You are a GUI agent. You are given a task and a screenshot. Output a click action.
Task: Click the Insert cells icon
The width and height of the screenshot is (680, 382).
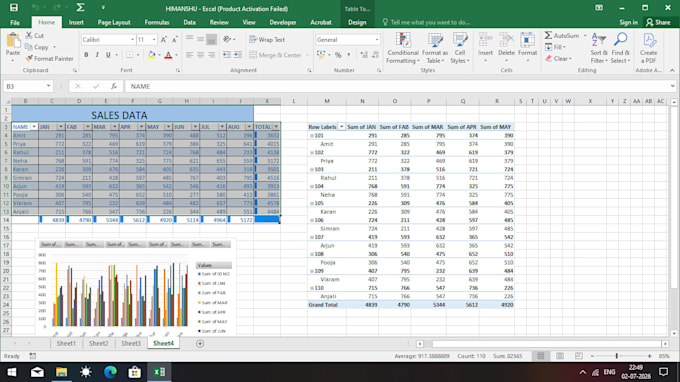coord(485,40)
